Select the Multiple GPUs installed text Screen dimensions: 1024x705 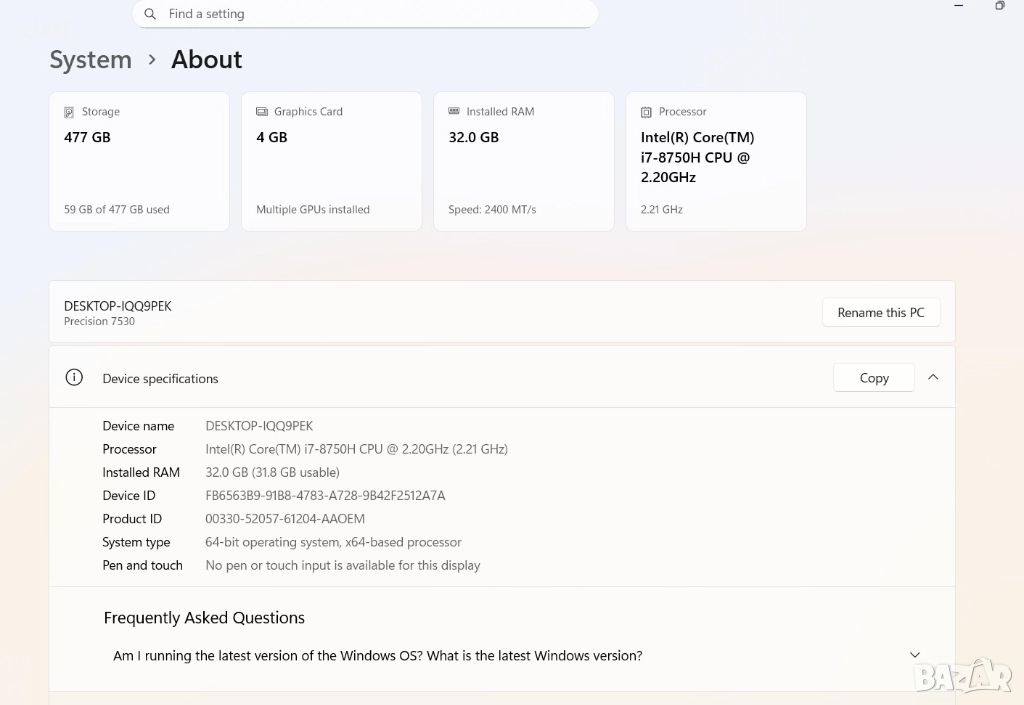click(x=313, y=210)
